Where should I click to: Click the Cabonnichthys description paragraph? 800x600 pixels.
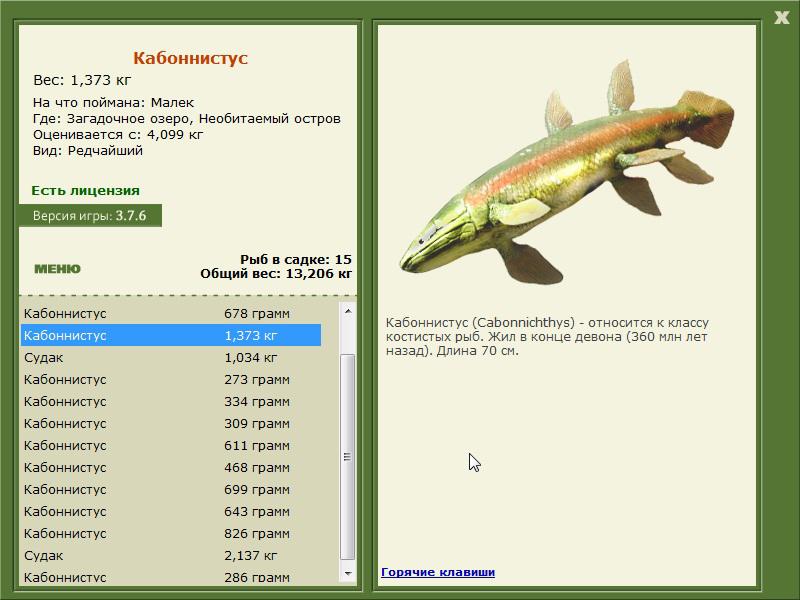click(547, 336)
